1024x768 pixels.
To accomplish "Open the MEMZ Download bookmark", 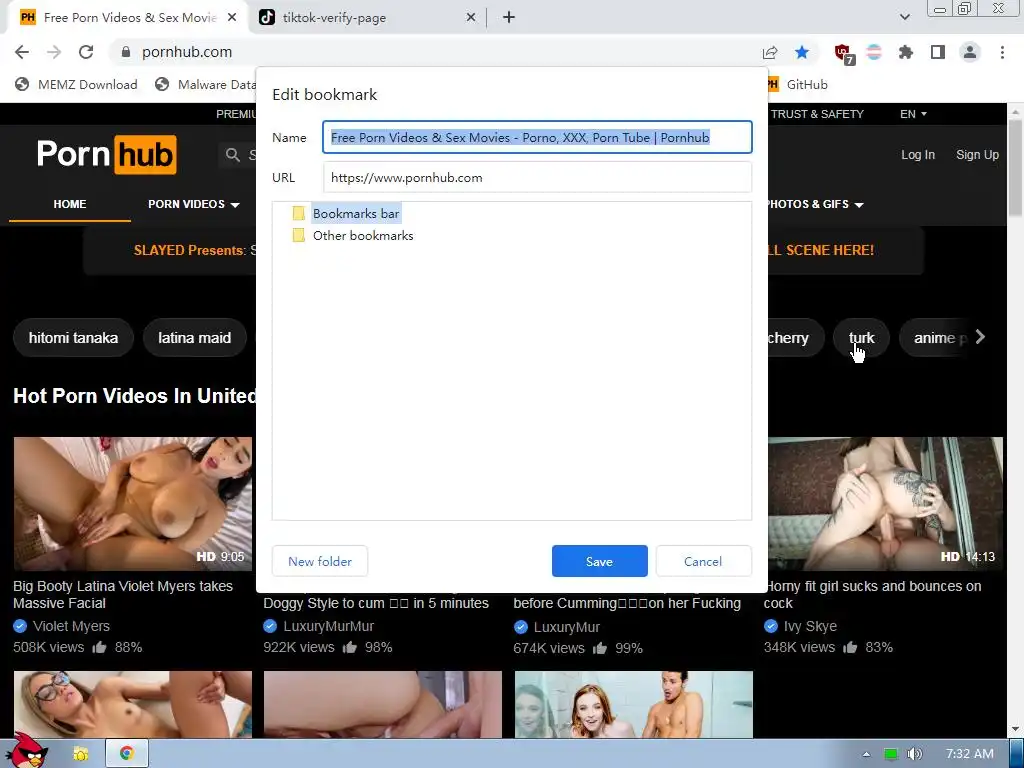I will (76, 84).
